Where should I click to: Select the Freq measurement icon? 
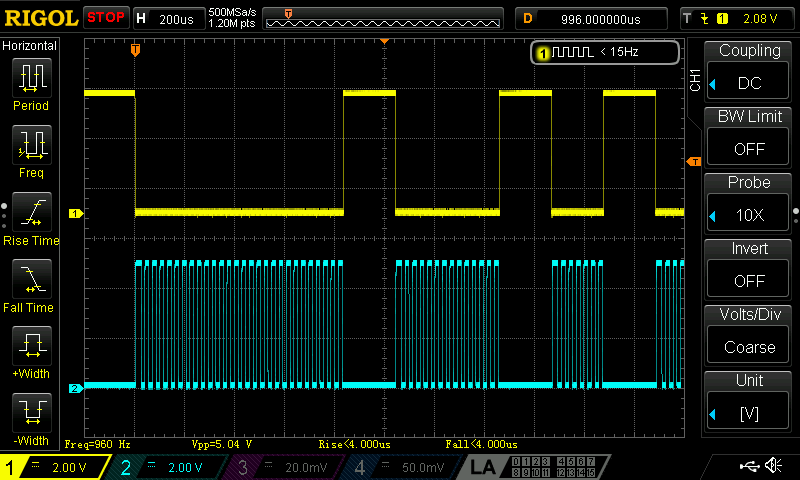(x=32, y=145)
